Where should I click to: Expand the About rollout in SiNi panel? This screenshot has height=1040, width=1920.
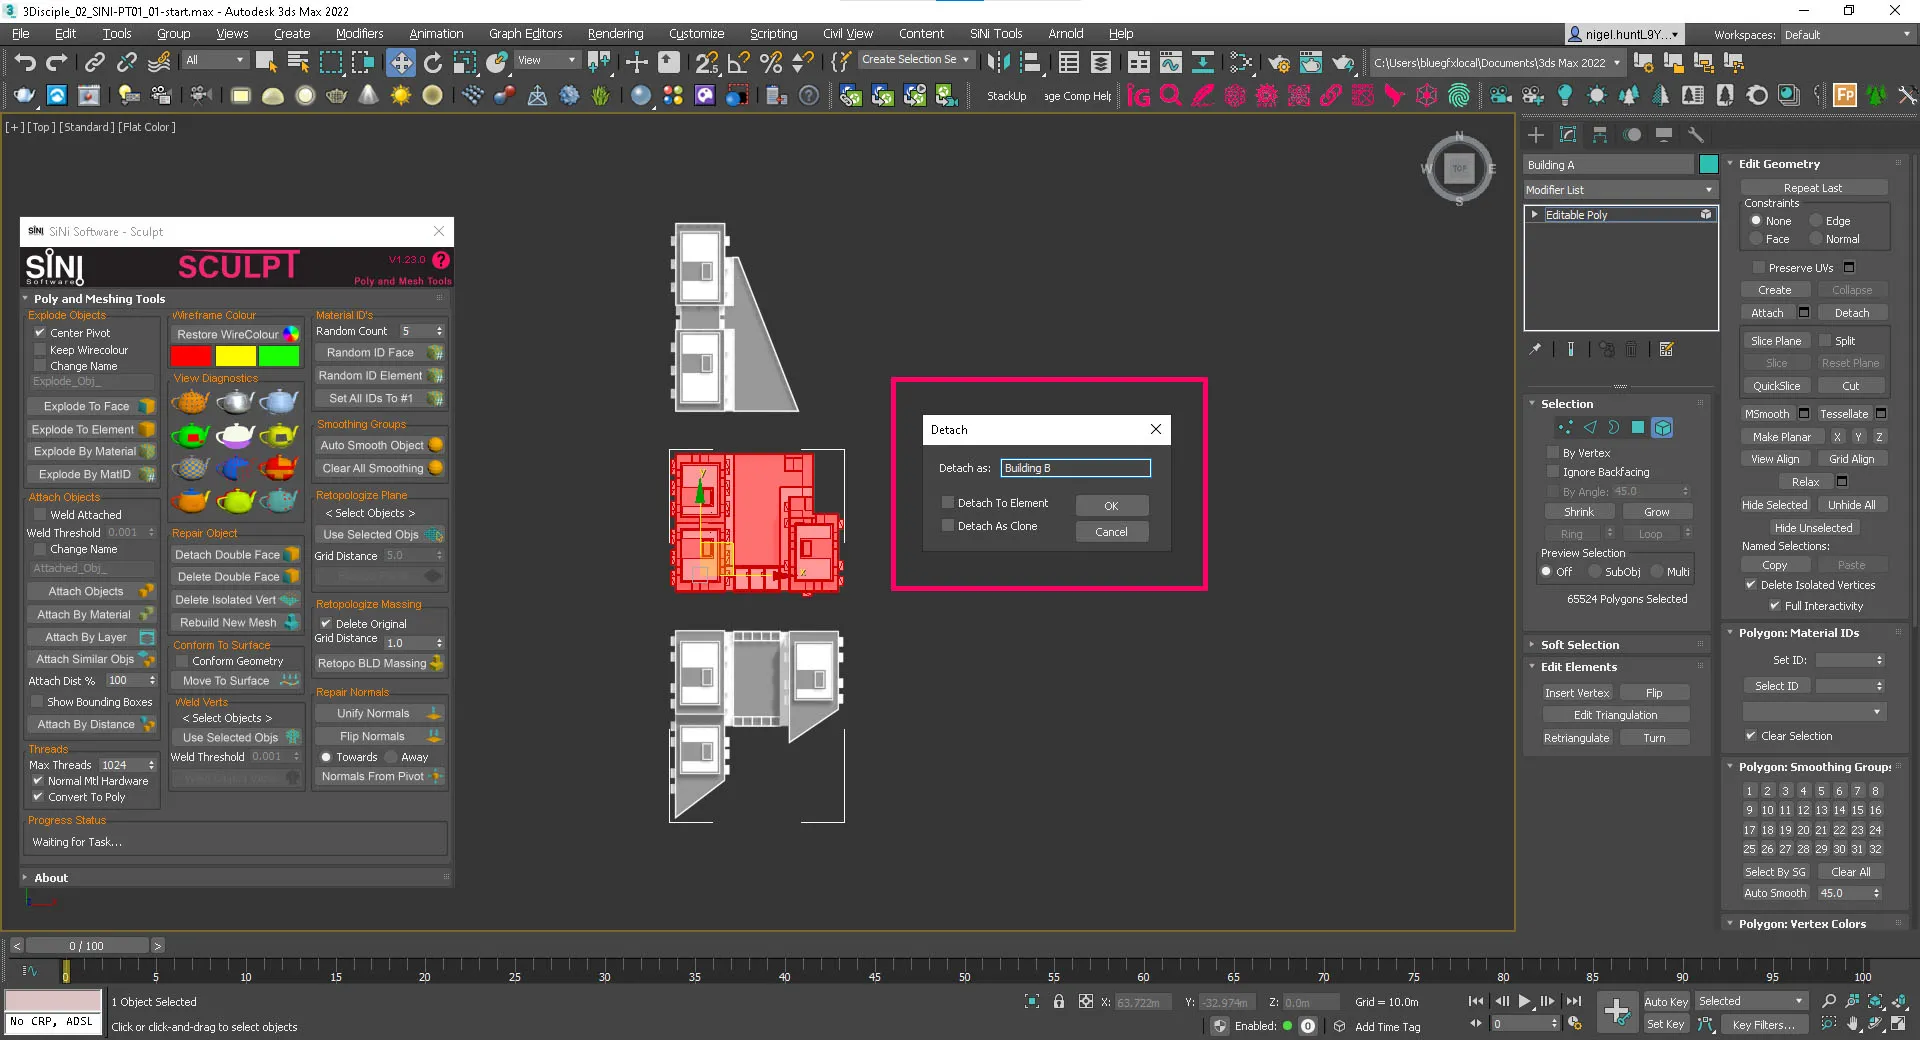click(51, 878)
